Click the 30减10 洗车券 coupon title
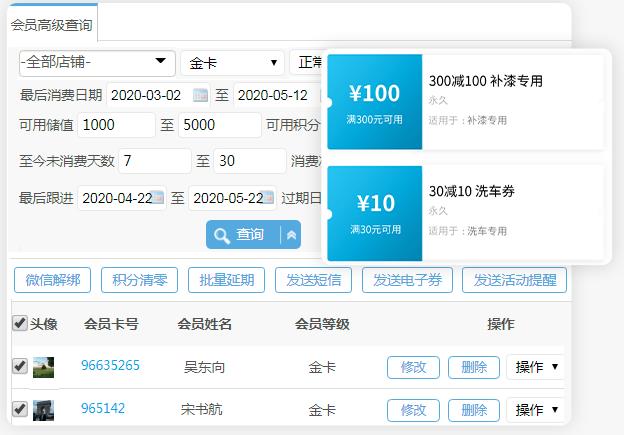 click(472, 191)
